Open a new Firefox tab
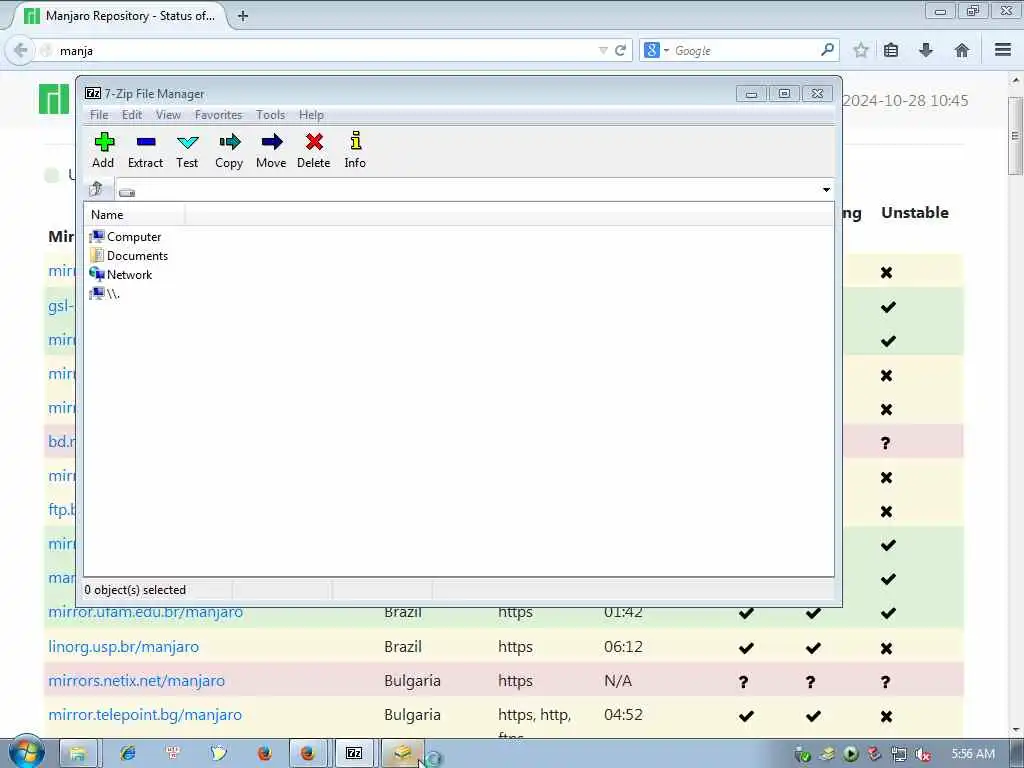This screenshot has width=1024, height=768. pos(243,16)
